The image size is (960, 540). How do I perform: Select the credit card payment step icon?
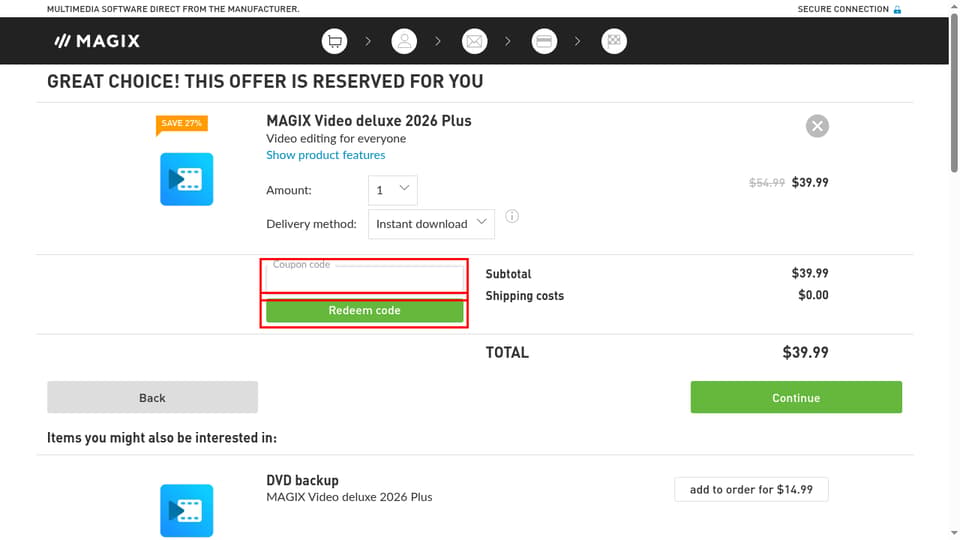tap(544, 41)
